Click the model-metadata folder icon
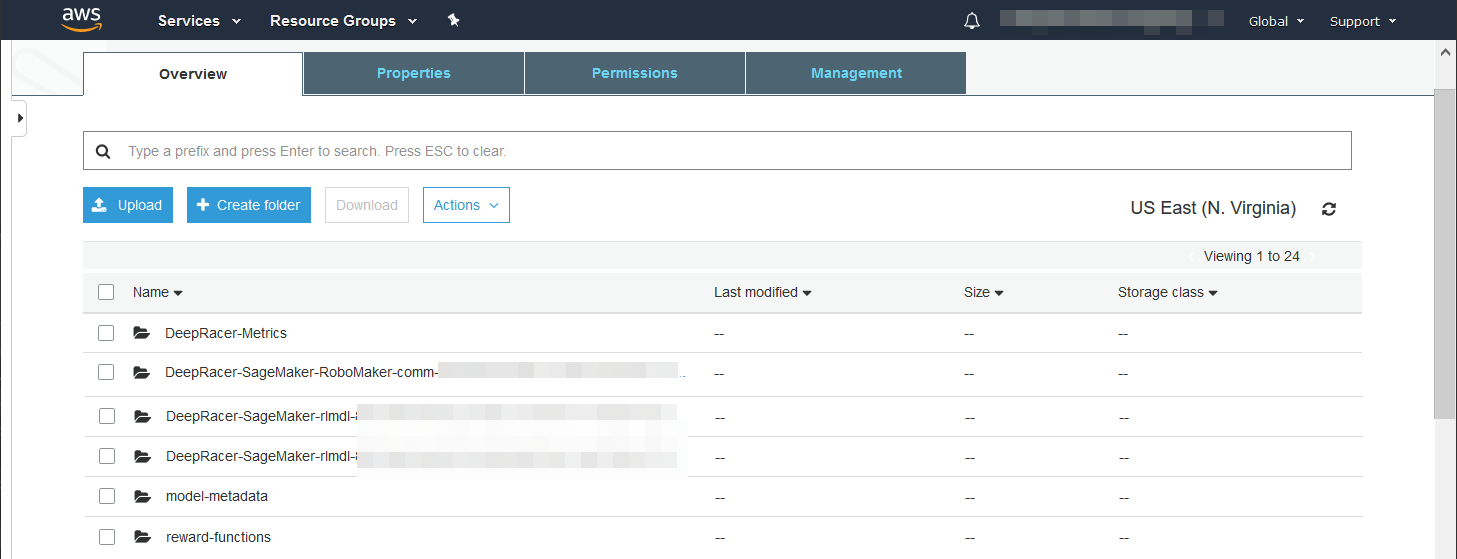The width and height of the screenshot is (1457, 559). point(142,496)
